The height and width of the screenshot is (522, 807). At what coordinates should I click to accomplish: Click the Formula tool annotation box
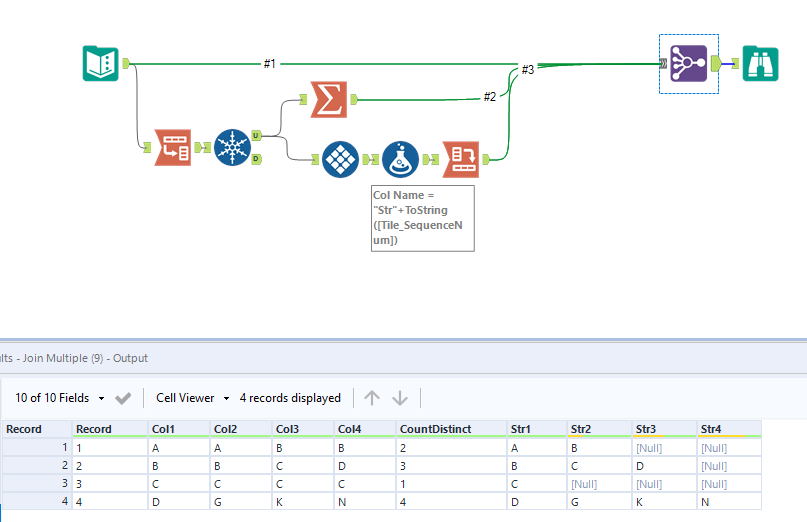(423, 218)
